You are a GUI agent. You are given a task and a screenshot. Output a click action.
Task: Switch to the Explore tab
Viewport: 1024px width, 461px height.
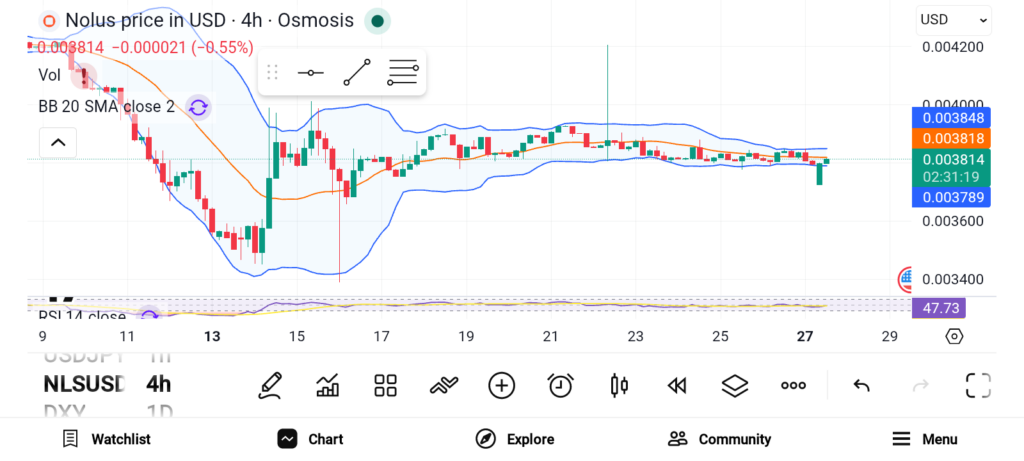(514, 439)
